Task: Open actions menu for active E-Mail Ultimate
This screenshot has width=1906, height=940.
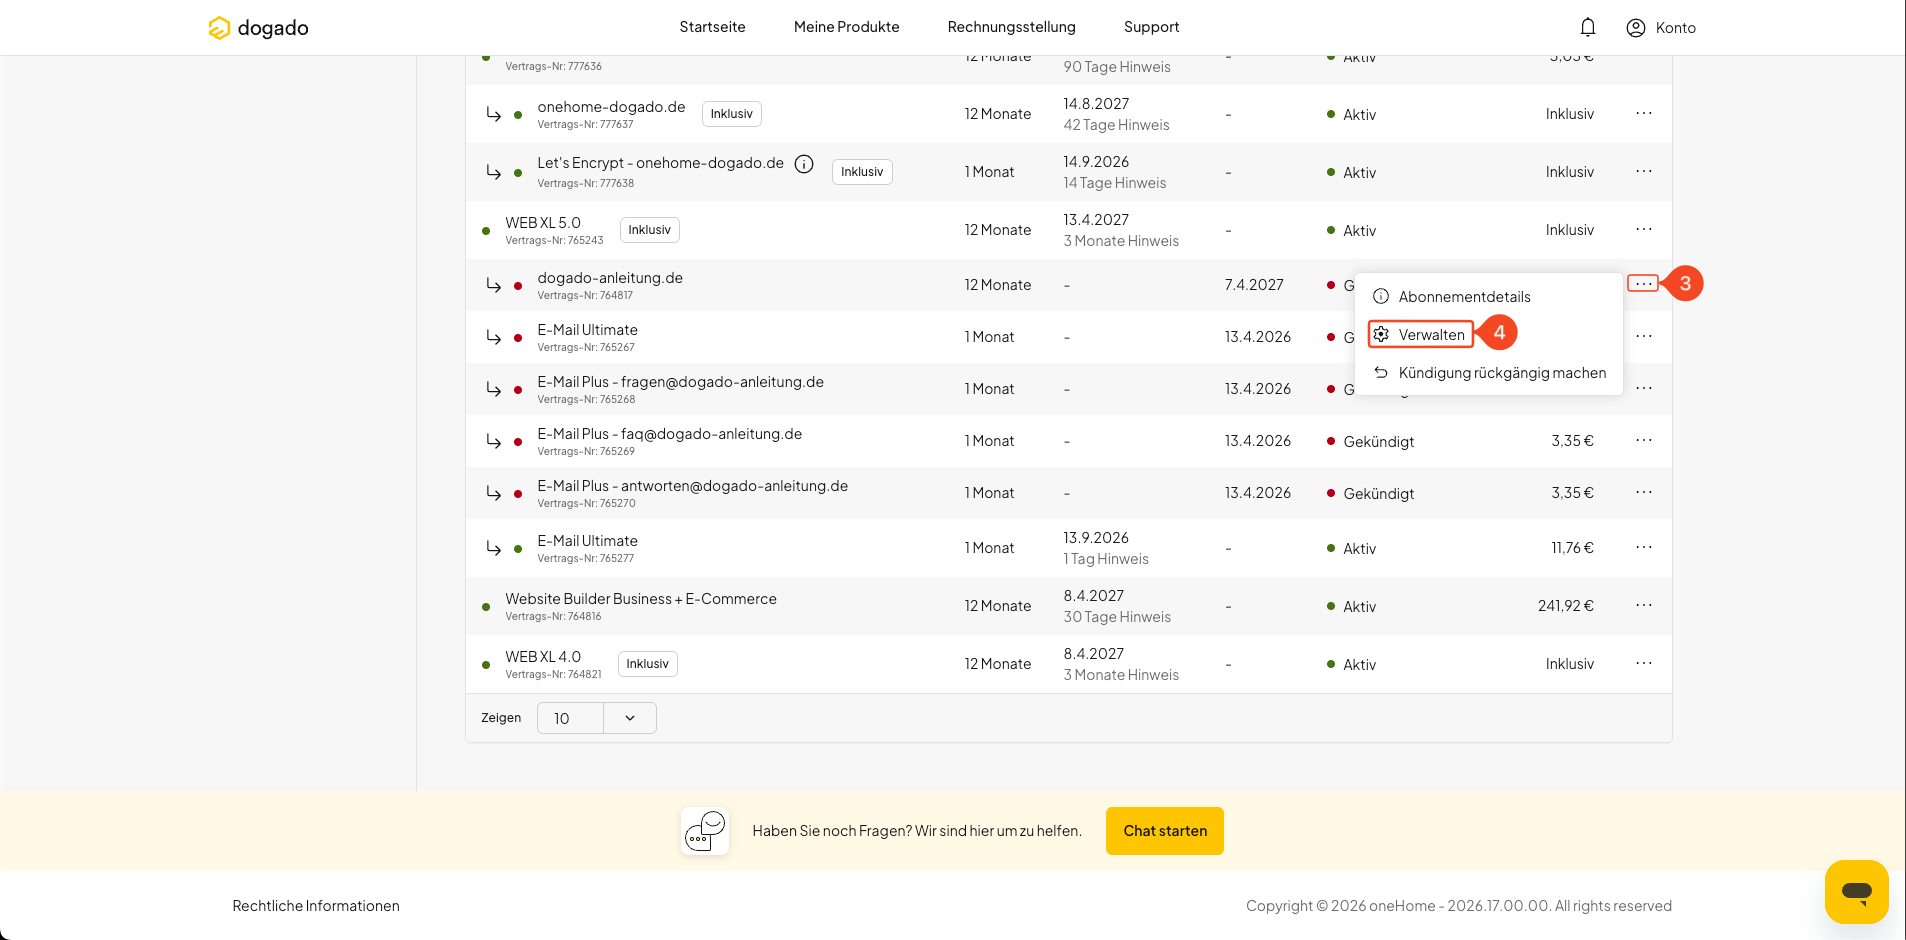Action: click(1644, 548)
